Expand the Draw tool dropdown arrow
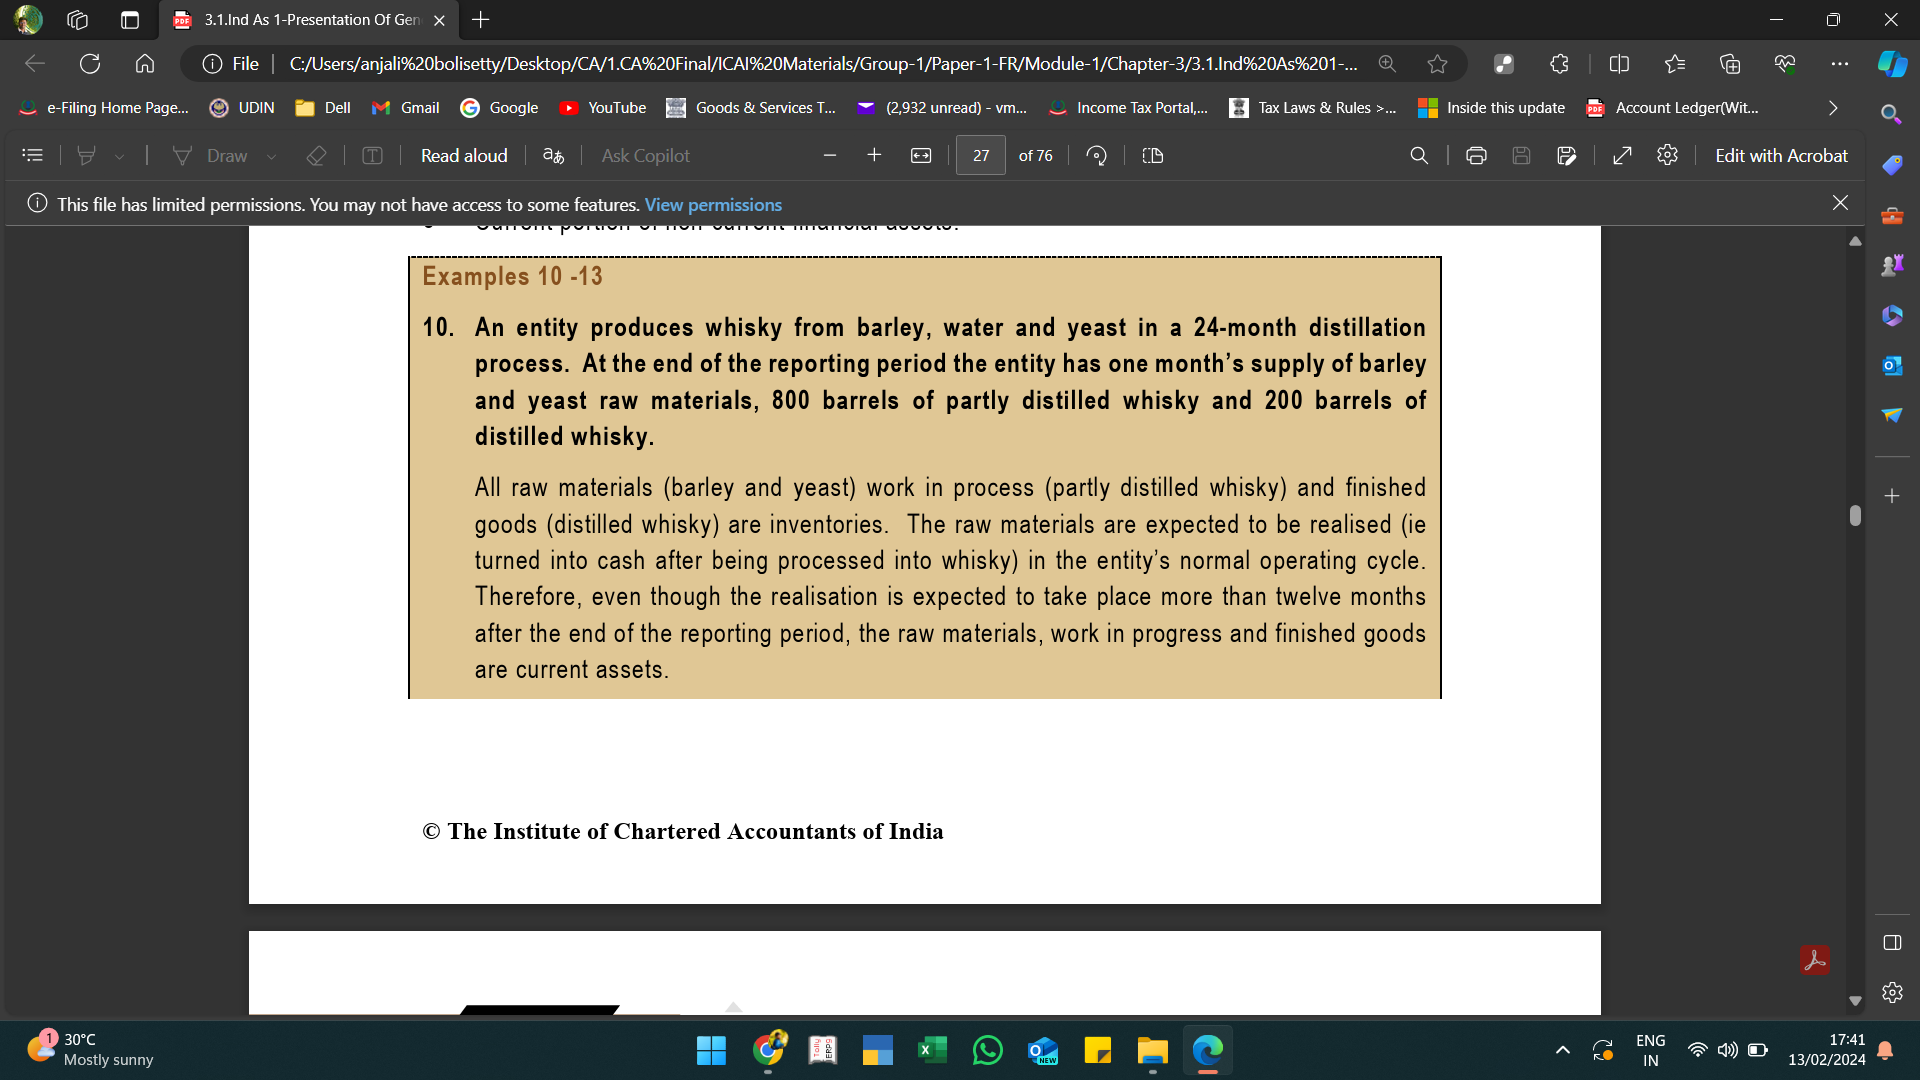This screenshot has width=1920, height=1080. click(x=271, y=157)
